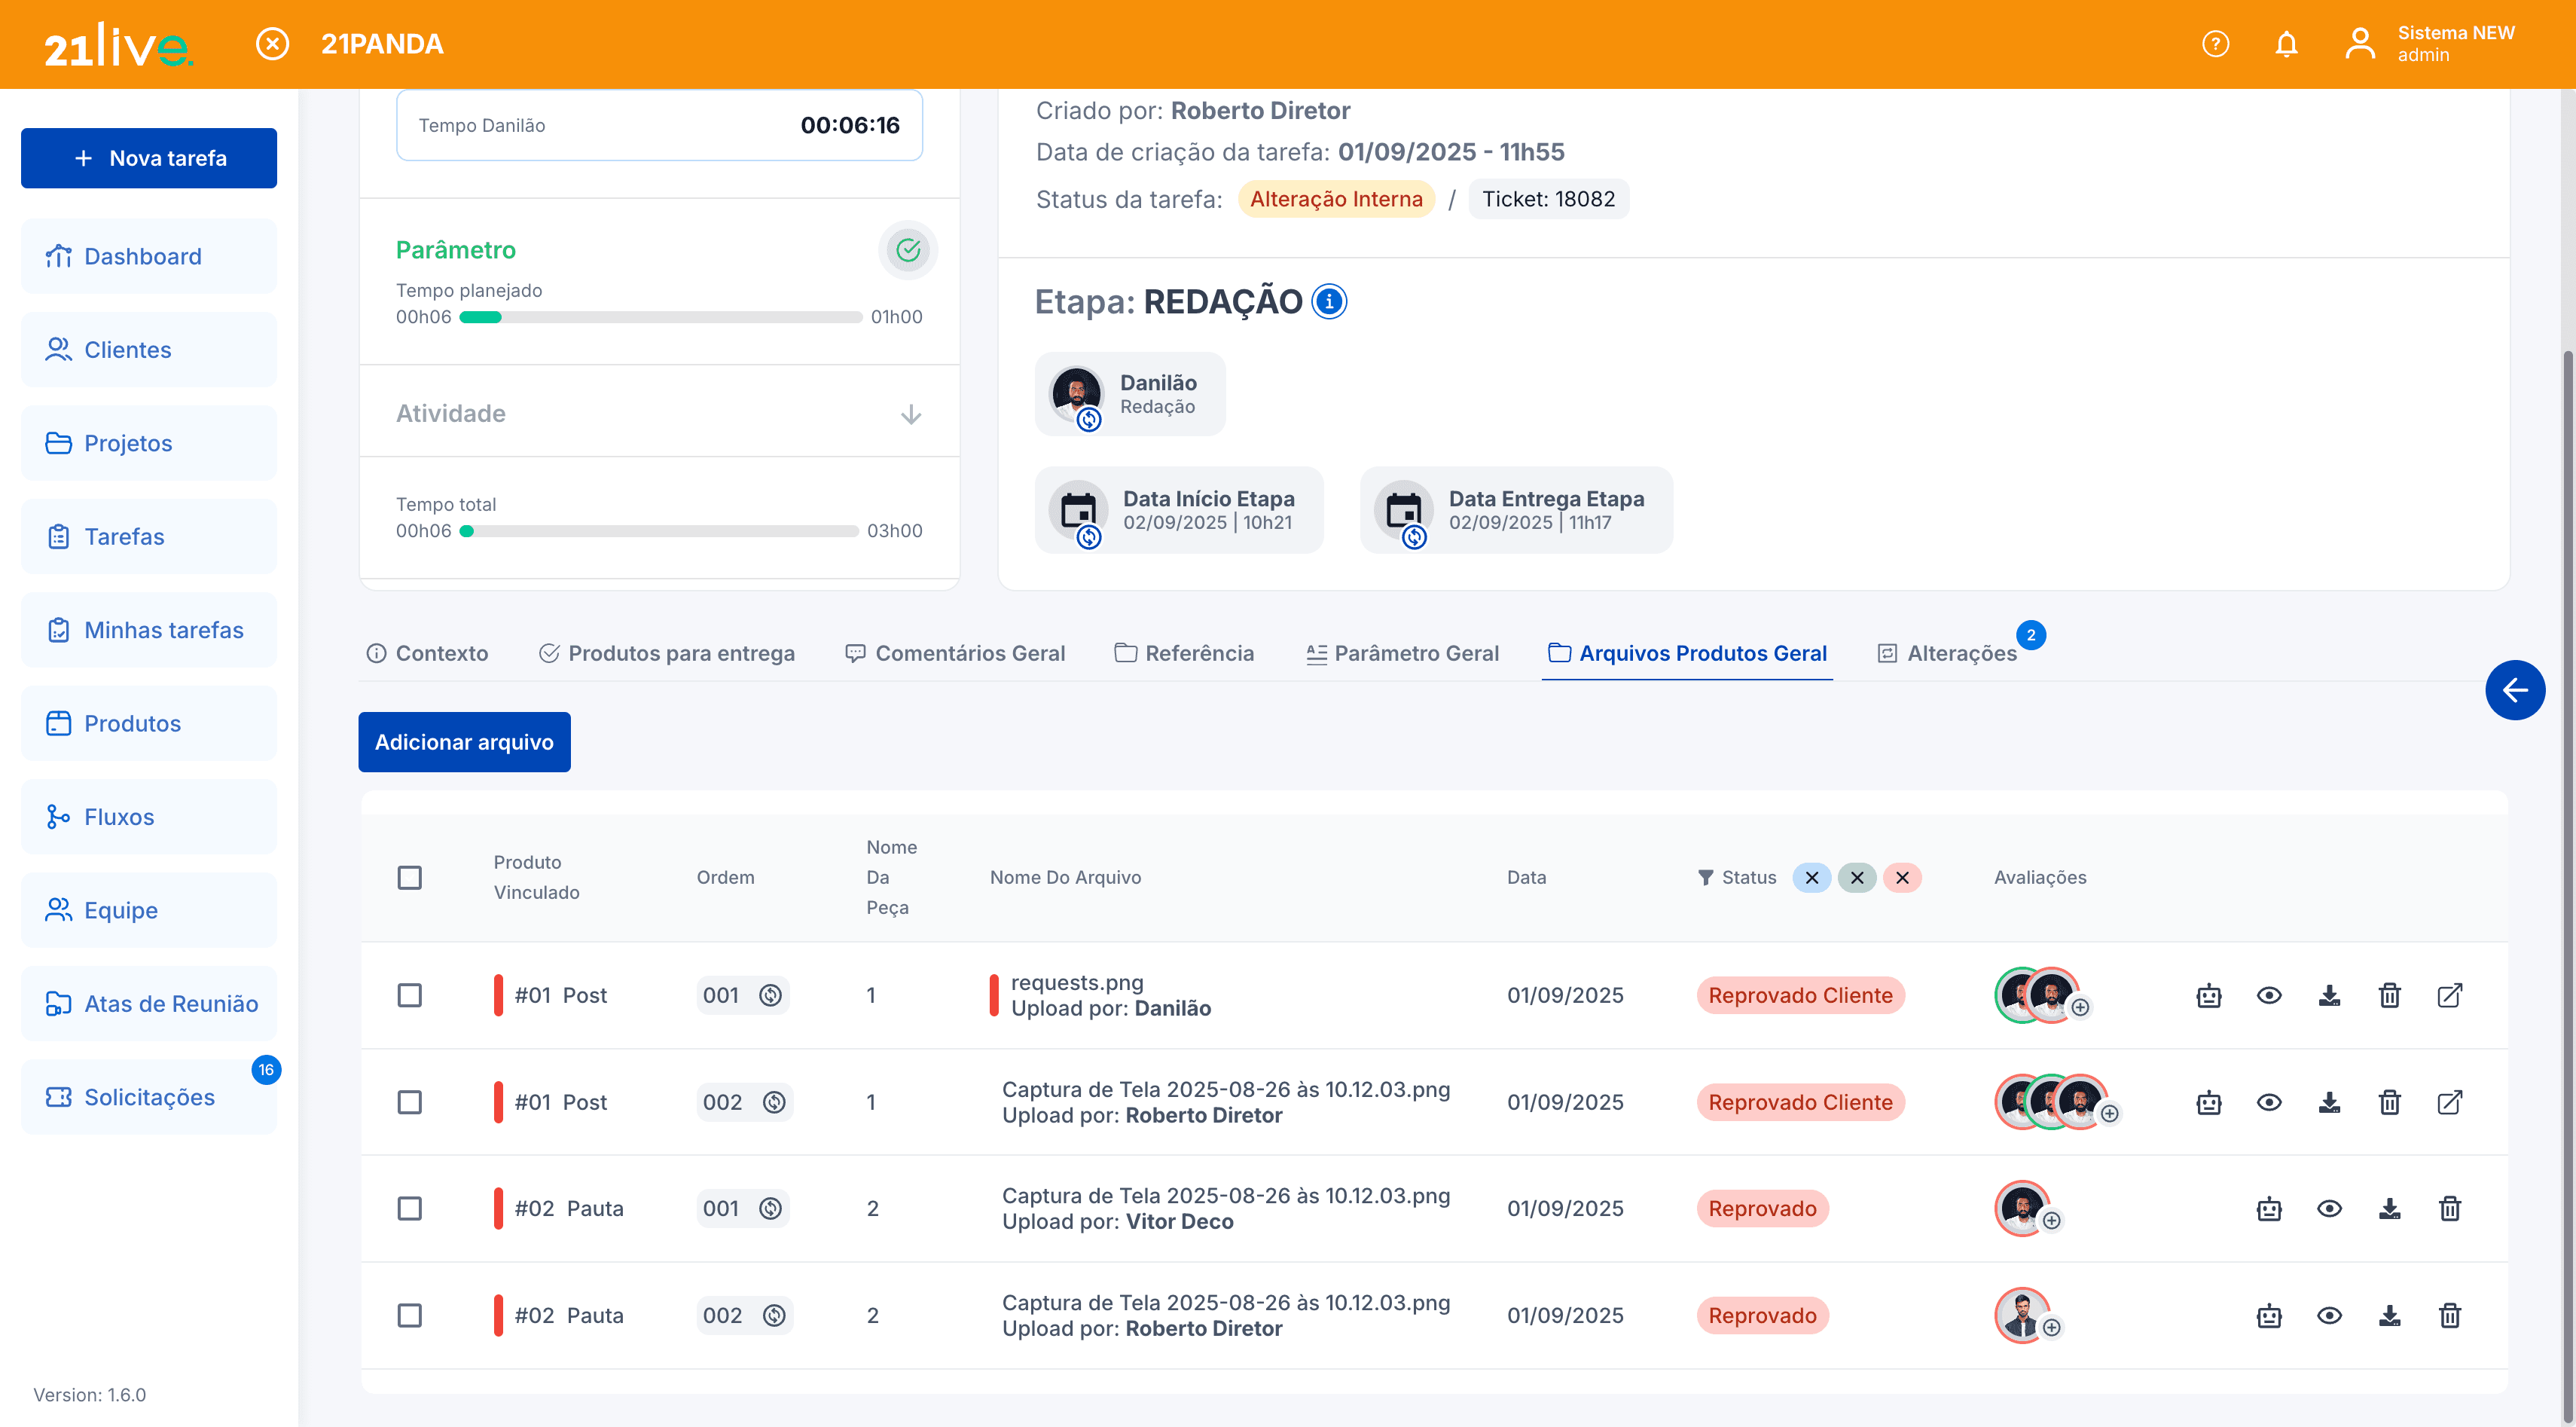Open requests.png in external link icon
Viewport: 2576px width, 1427px height.
(2449, 995)
